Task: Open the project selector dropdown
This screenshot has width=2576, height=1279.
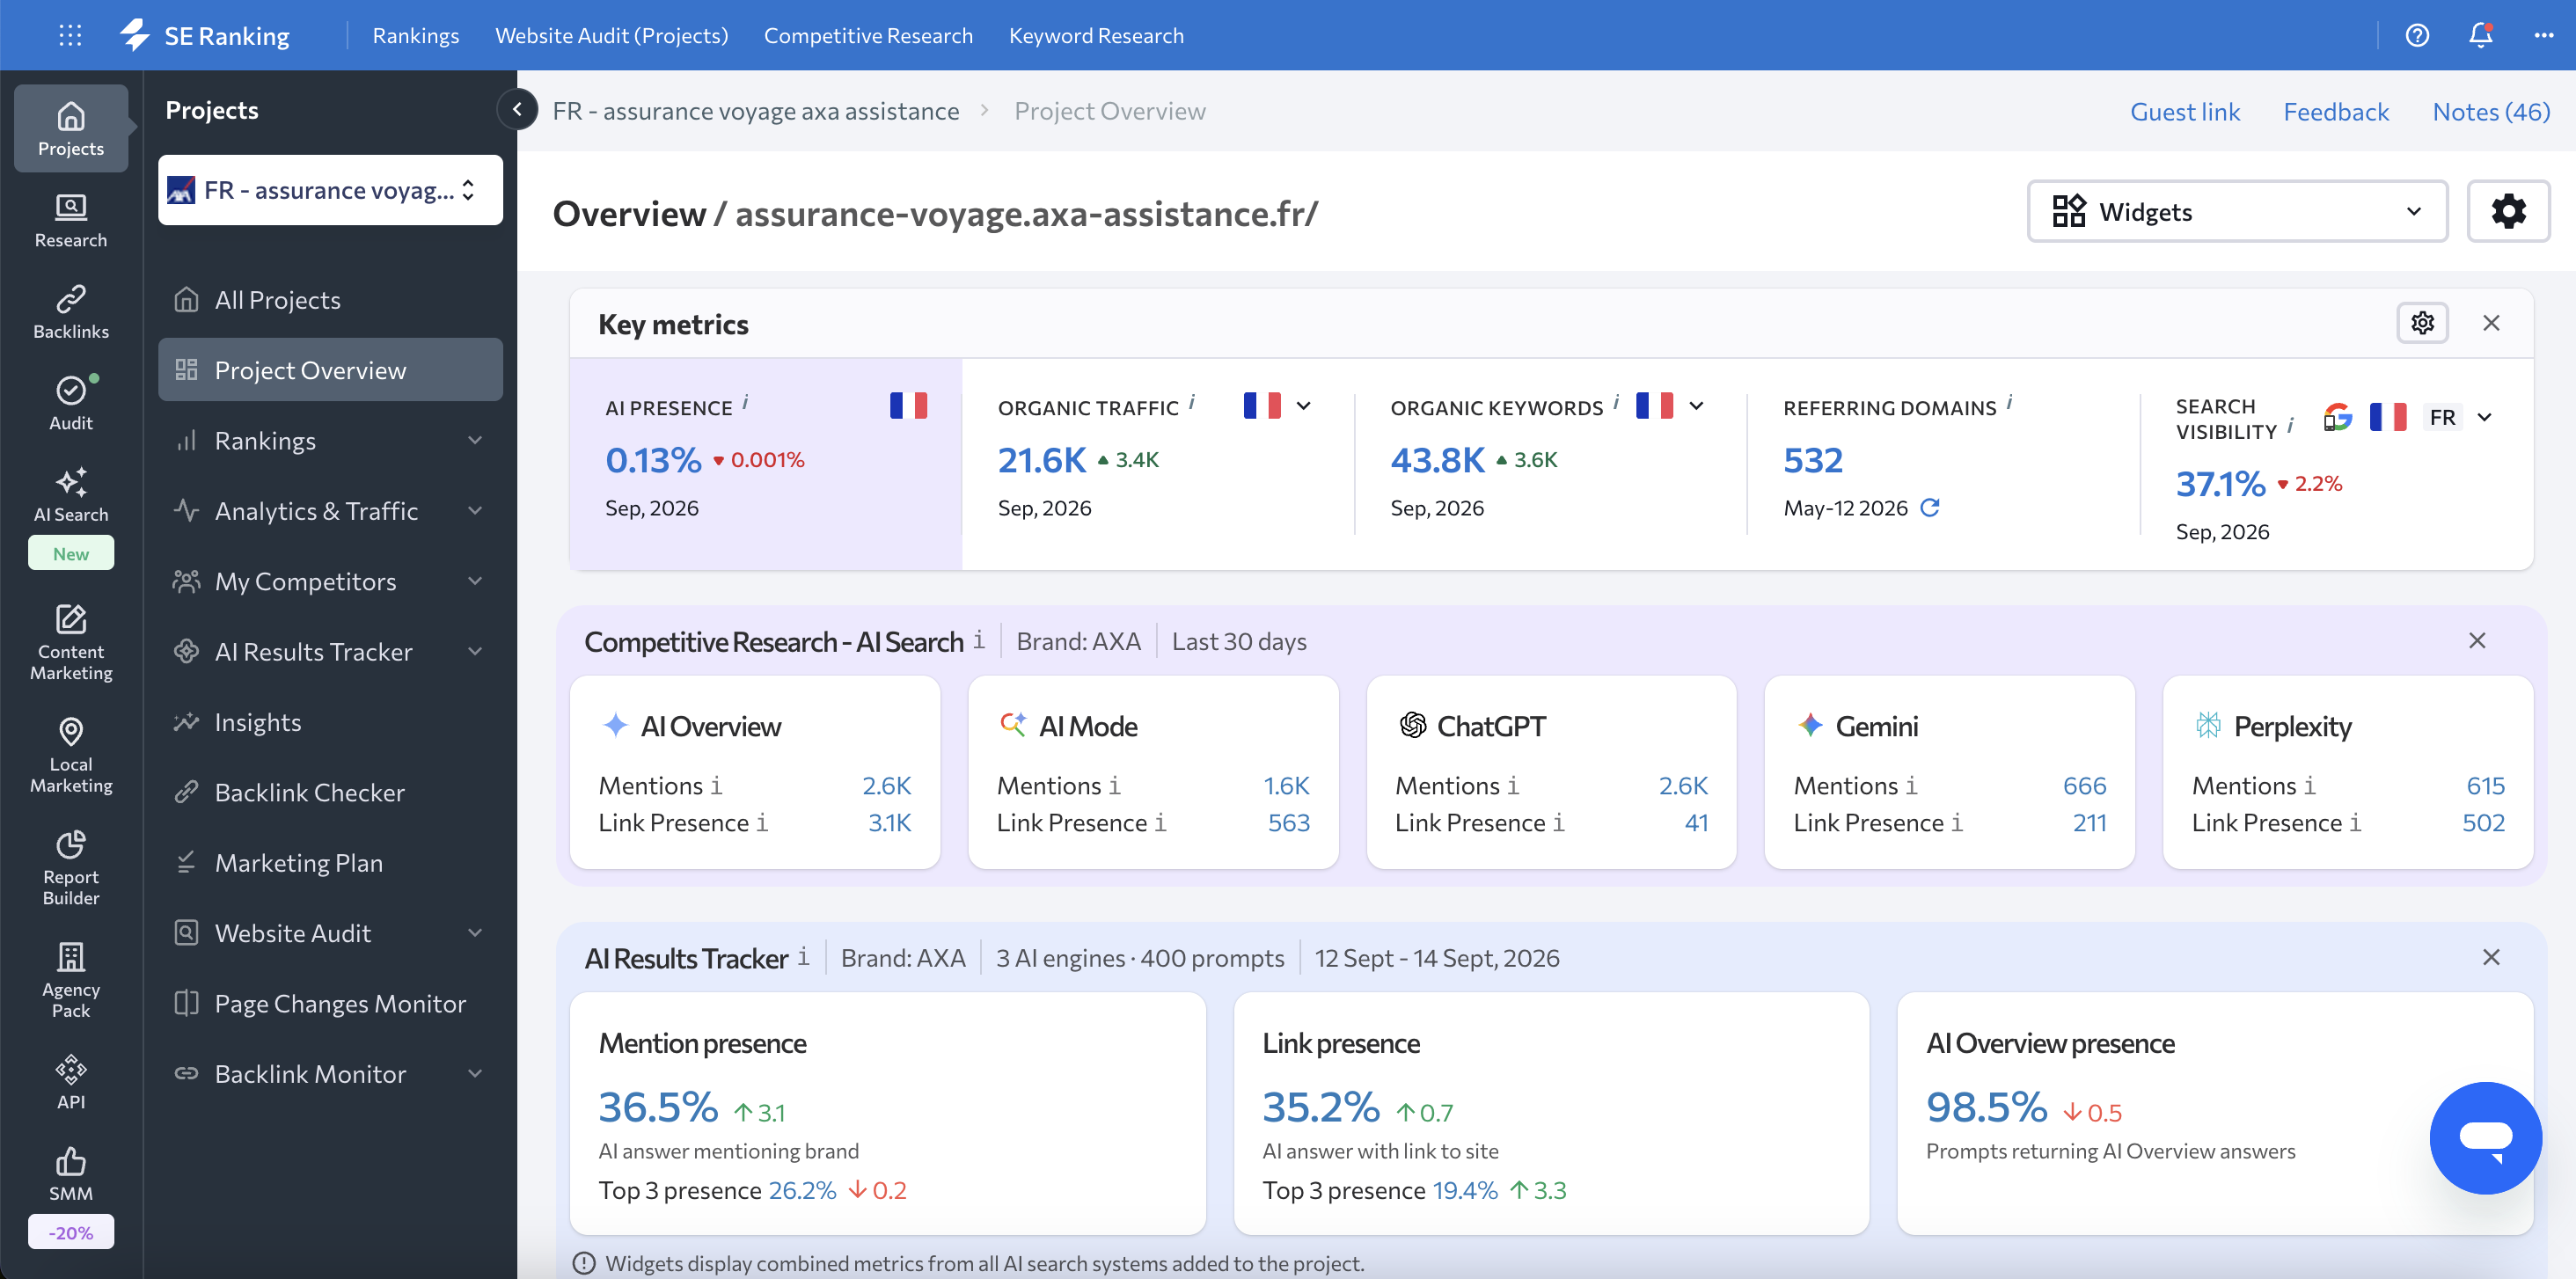Action: coord(330,190)
